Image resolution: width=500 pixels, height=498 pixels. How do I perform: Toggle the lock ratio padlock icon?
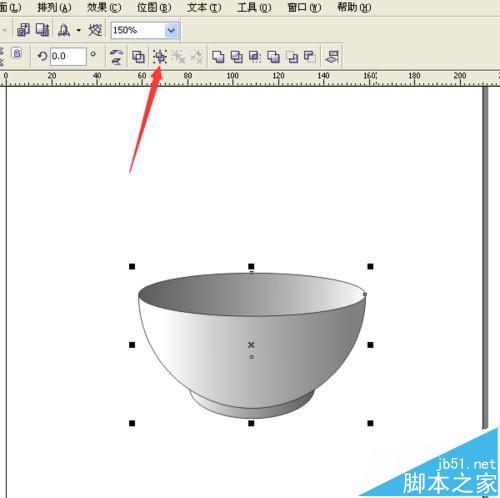coord(17,53)
